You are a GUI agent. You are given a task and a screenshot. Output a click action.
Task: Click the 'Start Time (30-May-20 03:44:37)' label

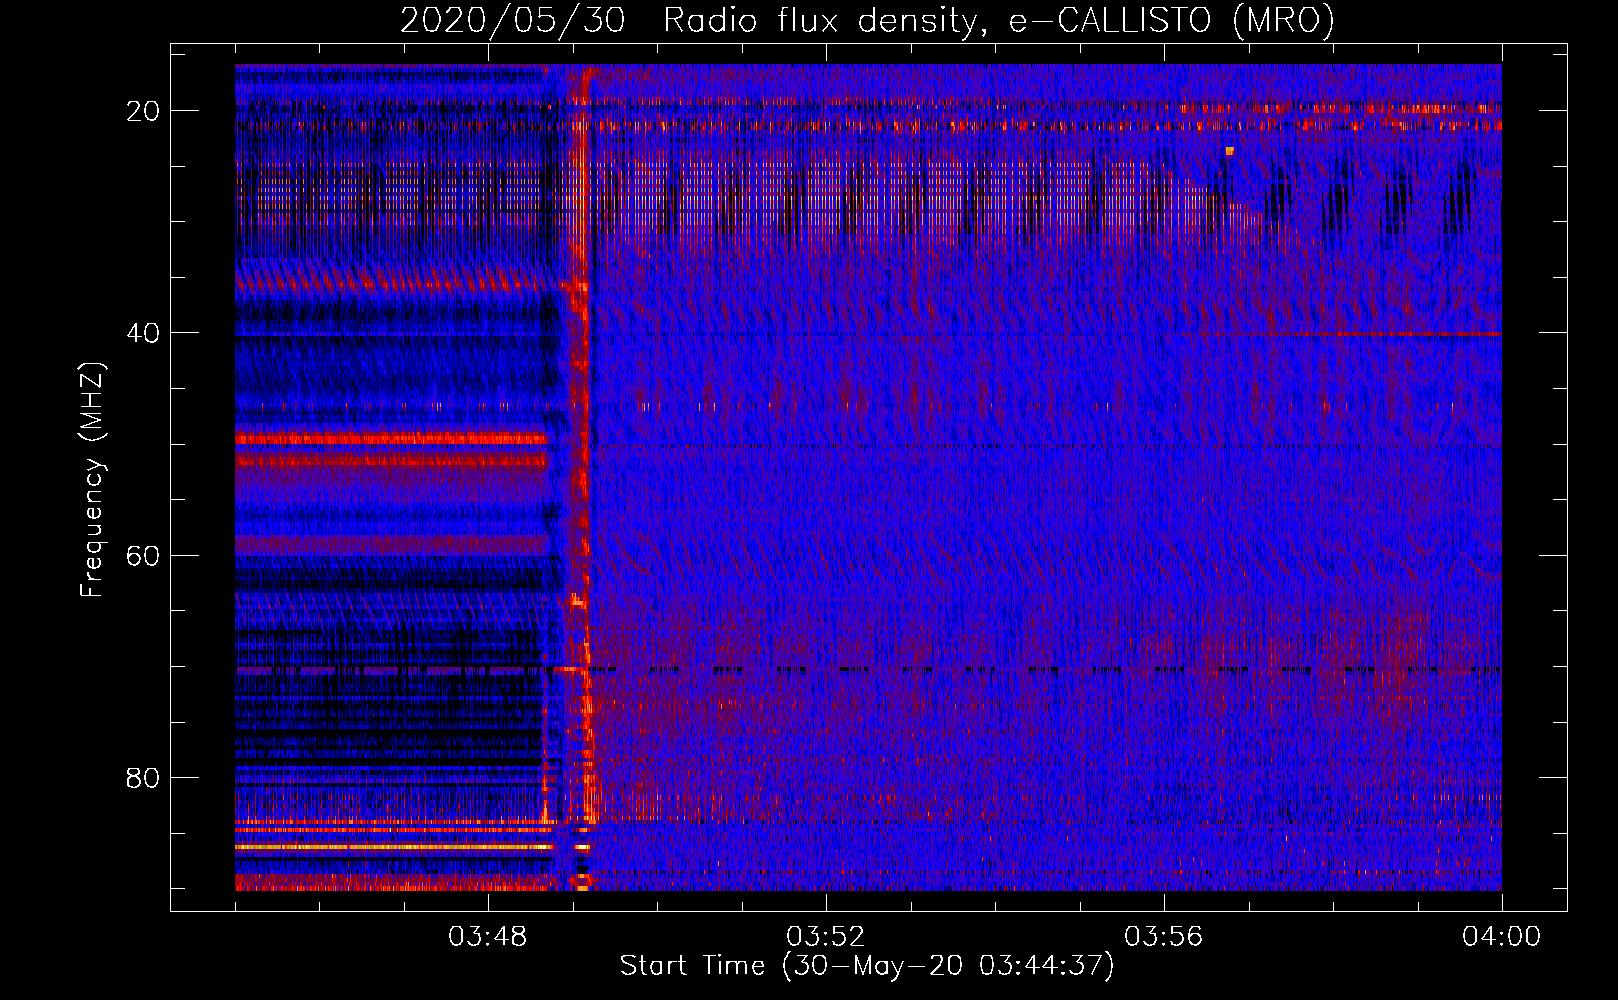(867, 966)
